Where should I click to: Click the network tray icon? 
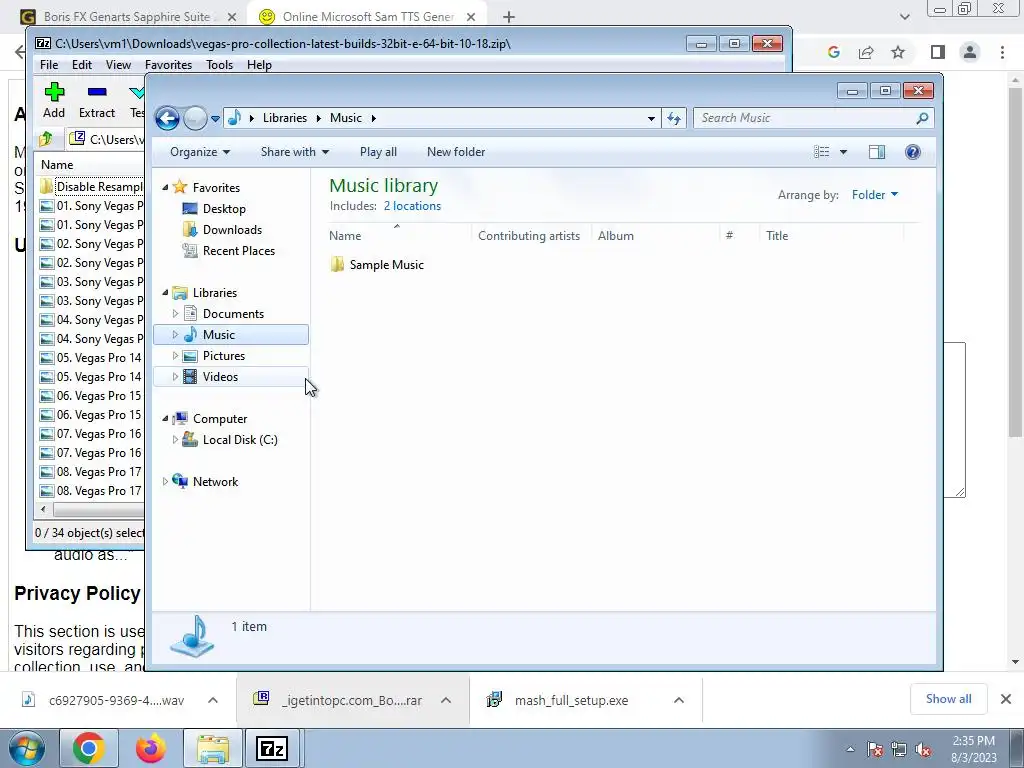click(x=899, y=750)
